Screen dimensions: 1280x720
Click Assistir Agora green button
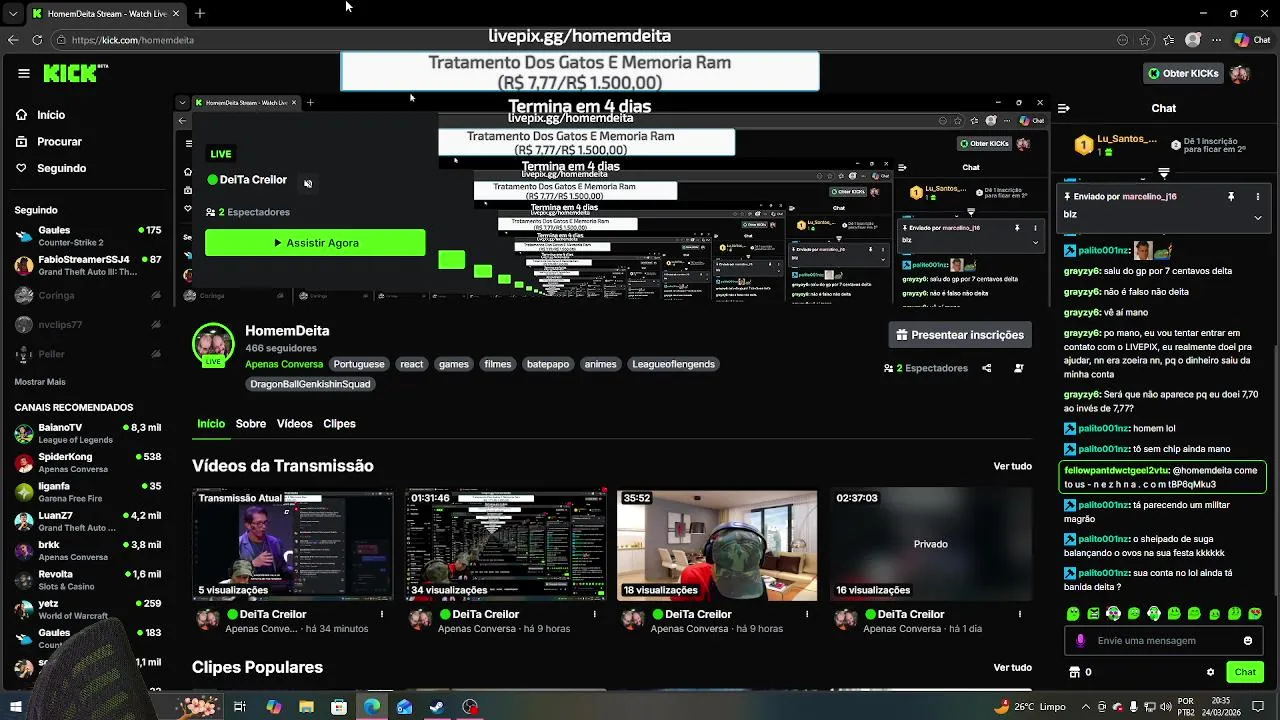(315, 243)
